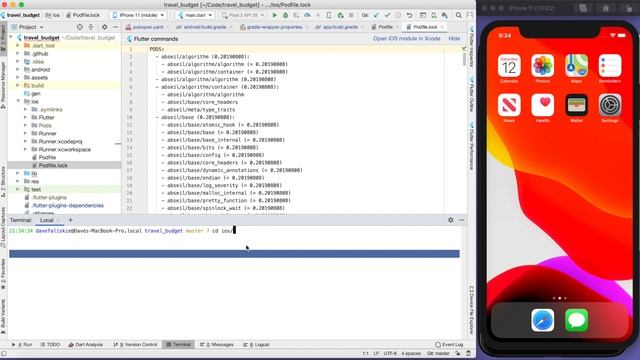Click the Git update project arrow icon

tap(376, 15)
